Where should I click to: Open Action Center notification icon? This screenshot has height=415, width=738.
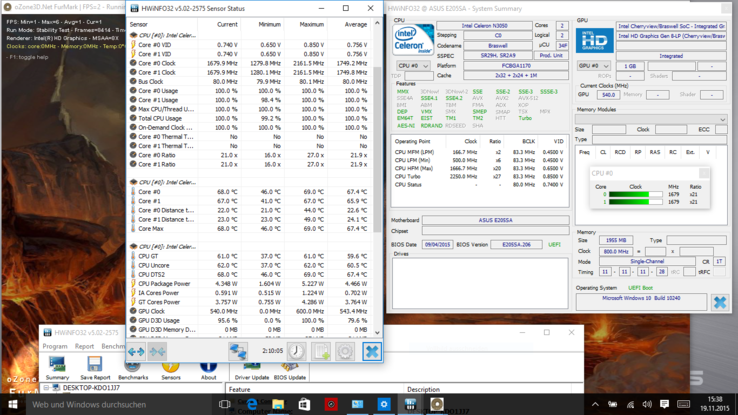click(x=664, y=404)
